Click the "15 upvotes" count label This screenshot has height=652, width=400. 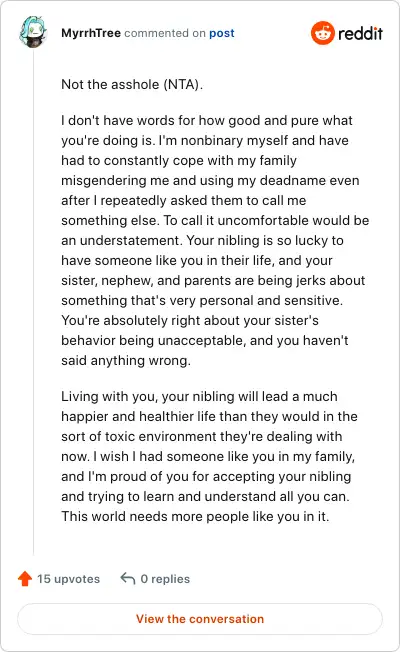[x=69, y=579]
